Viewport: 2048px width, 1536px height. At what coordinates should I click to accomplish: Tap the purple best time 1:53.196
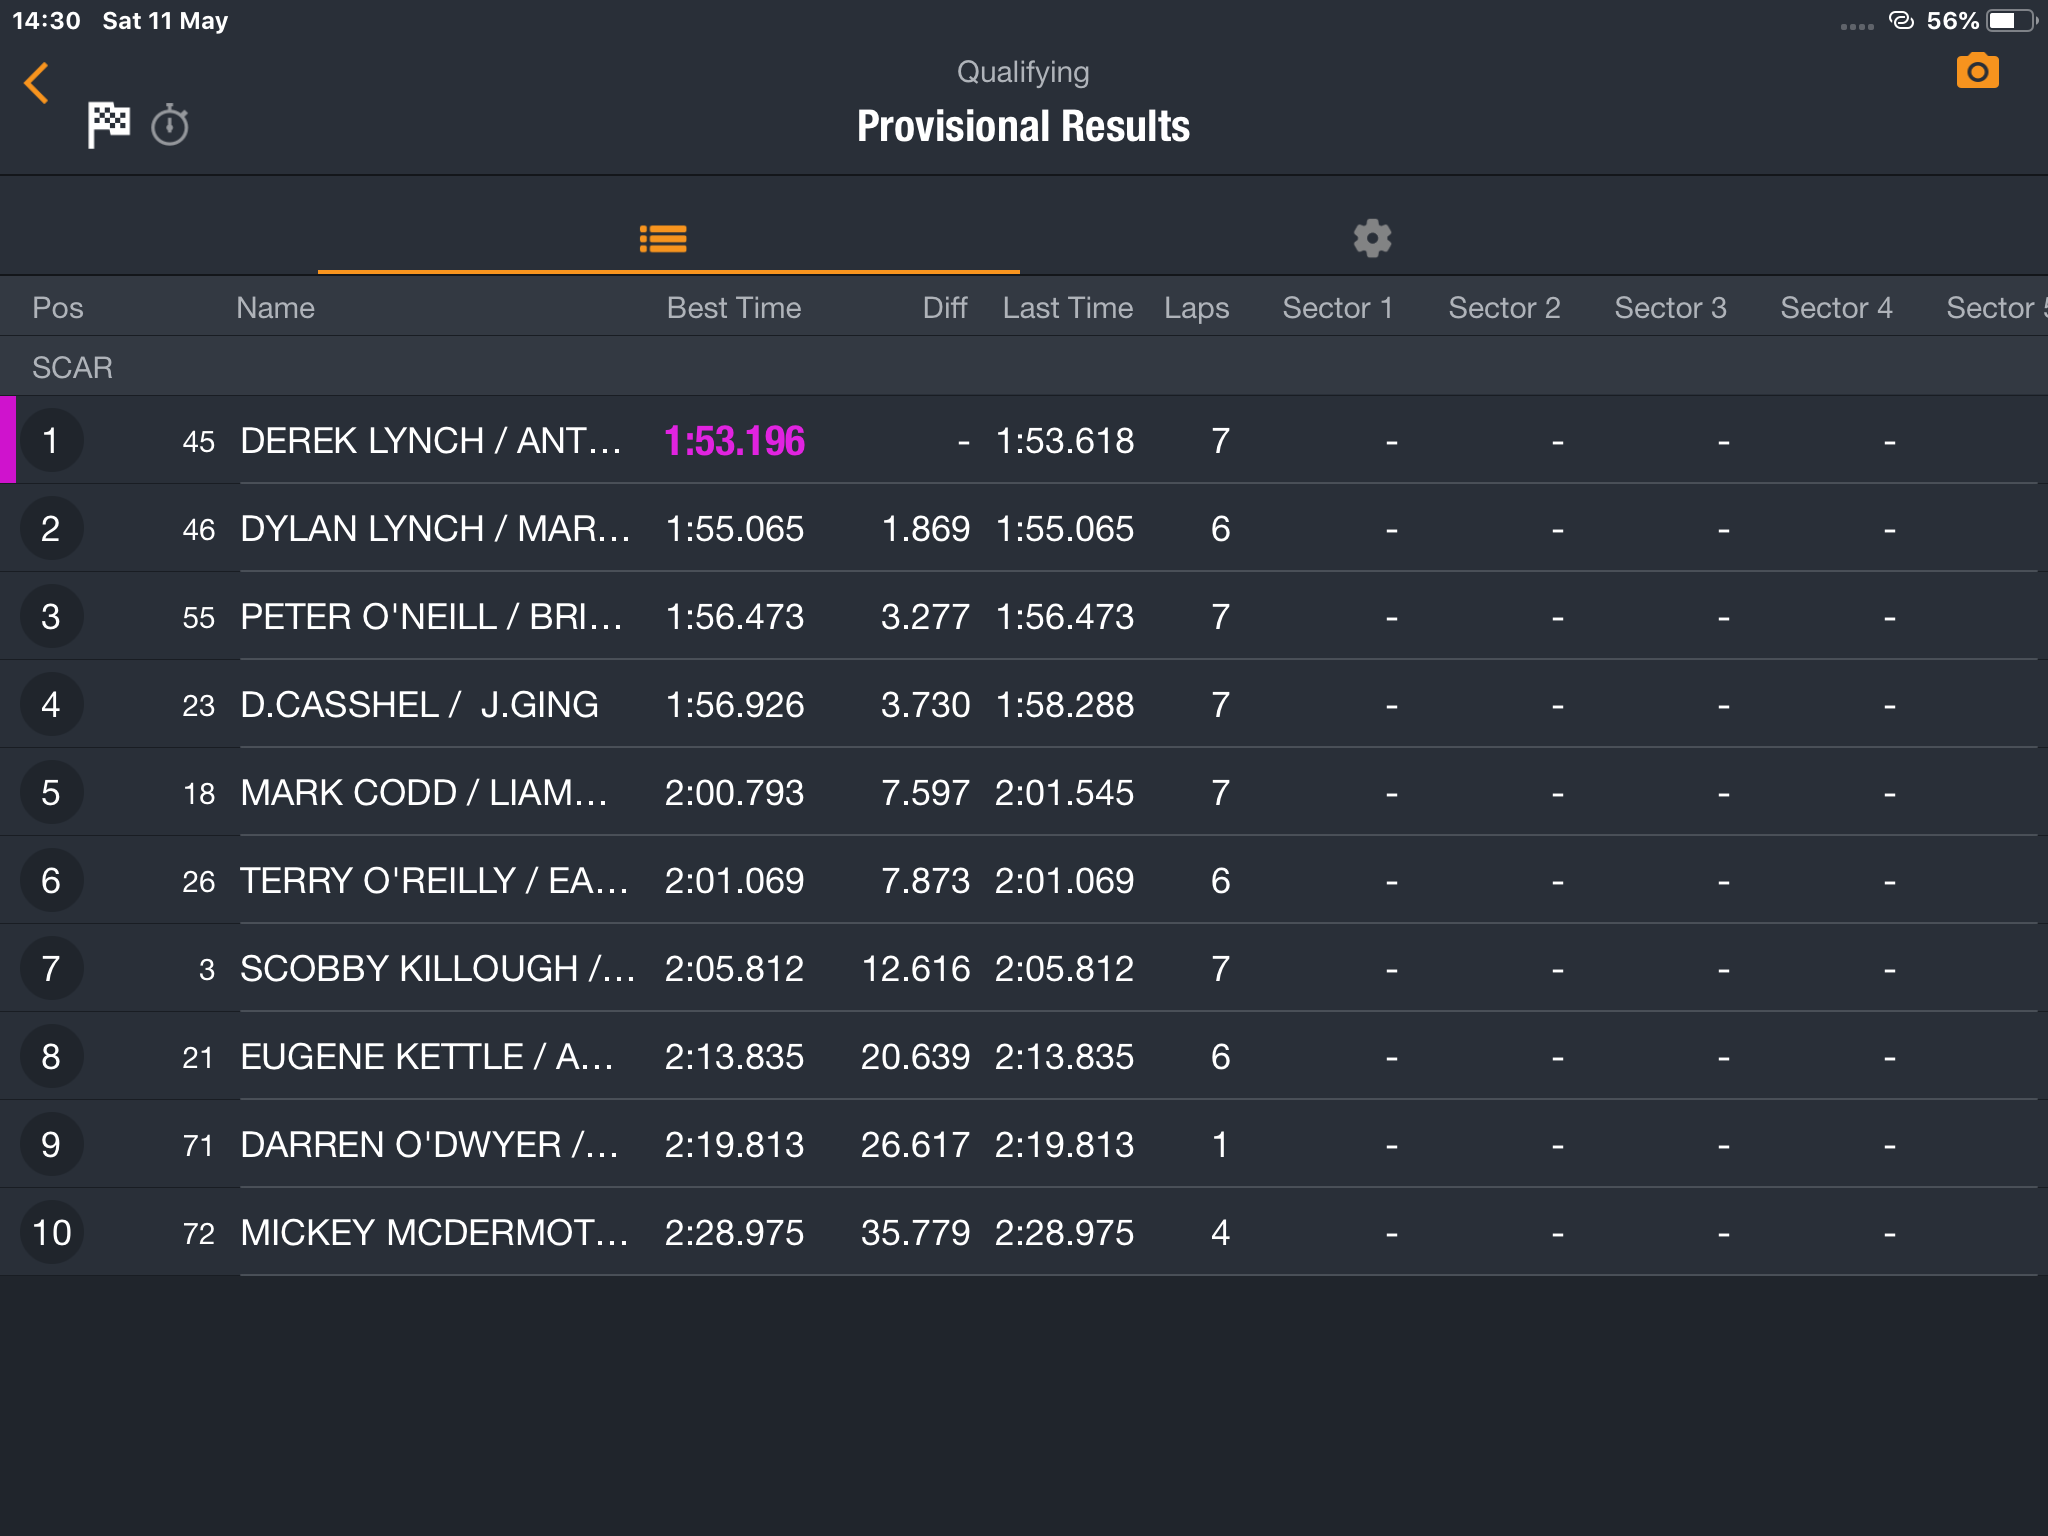pos(734,441)
